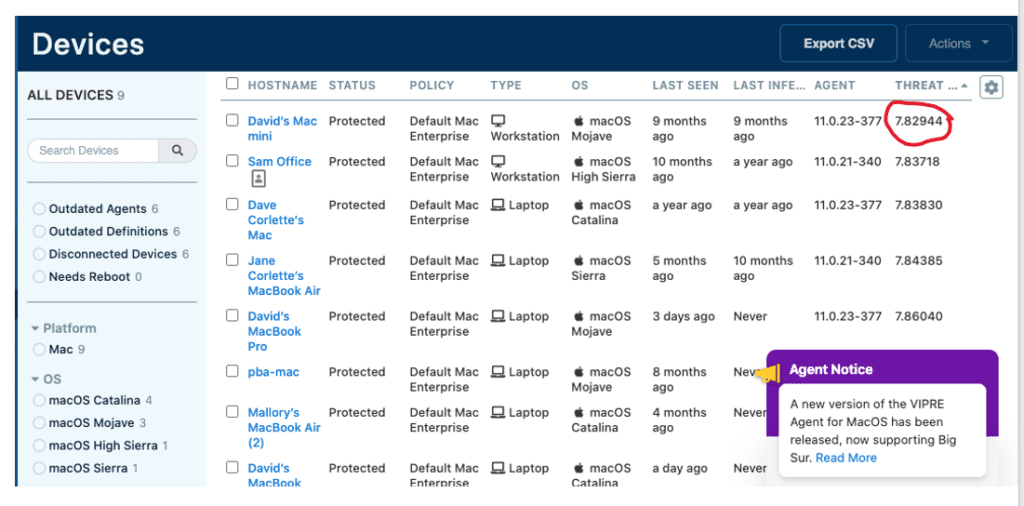Open Mallory's MacBook Air (2) link

[284, 427]
